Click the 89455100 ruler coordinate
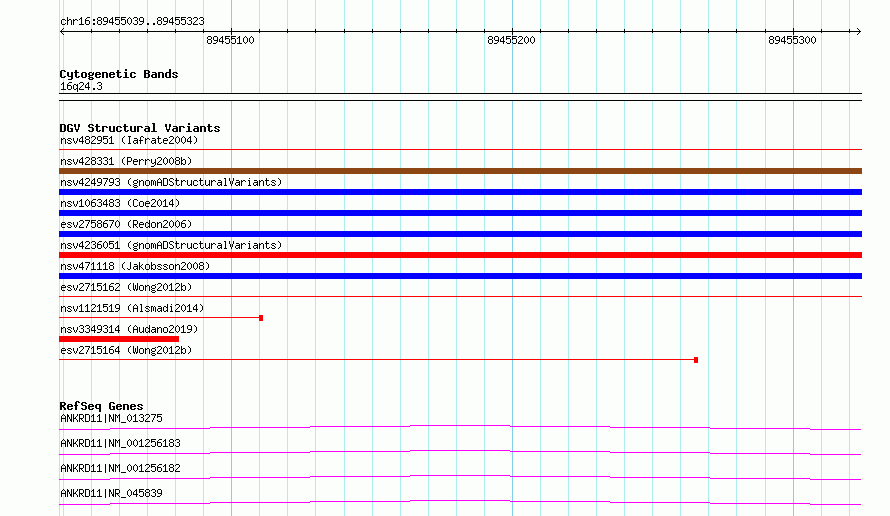890x516 pixels. coord(230,40)
